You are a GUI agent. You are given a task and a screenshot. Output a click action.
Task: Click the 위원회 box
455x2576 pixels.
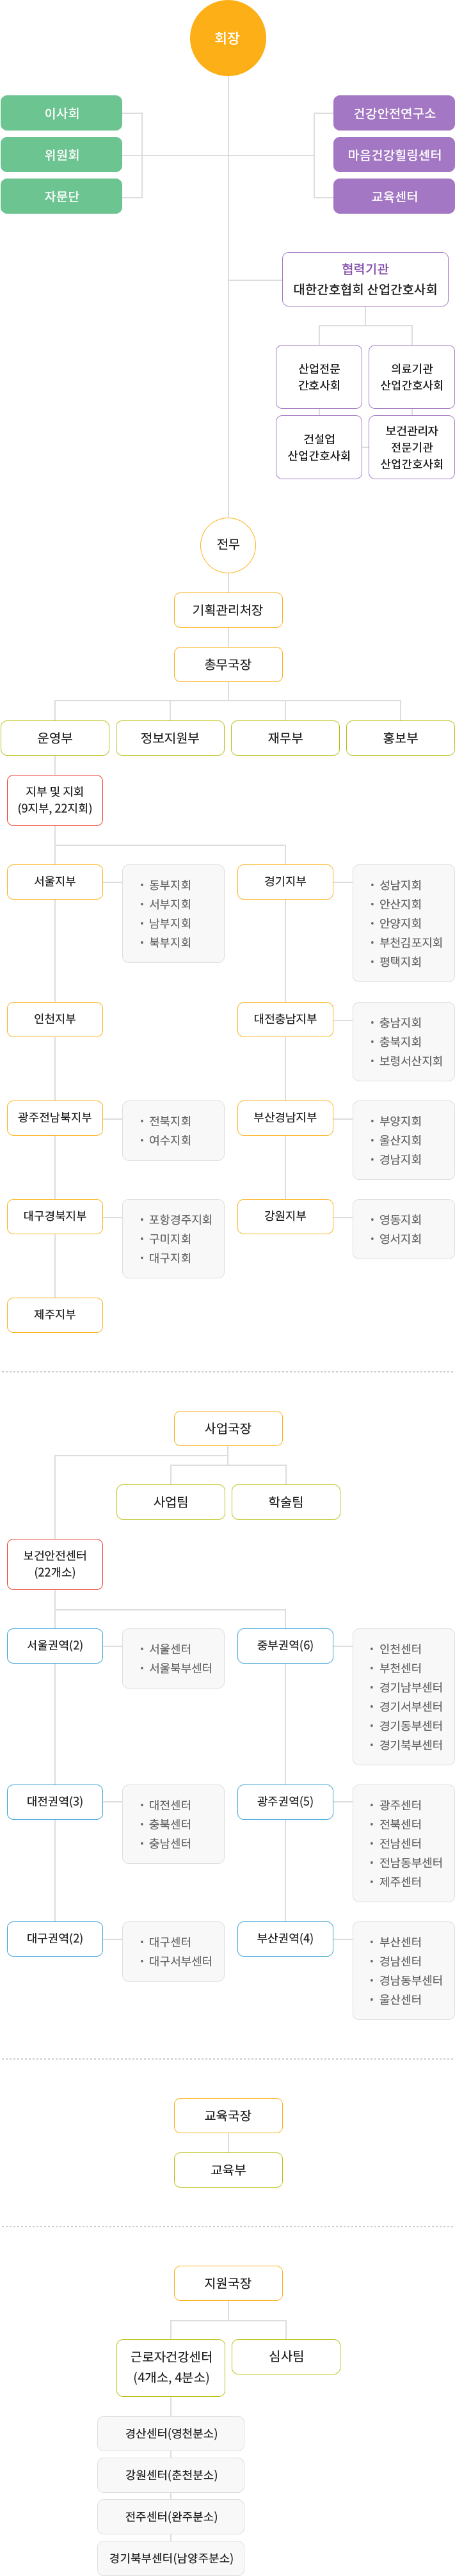pos(62,155)
